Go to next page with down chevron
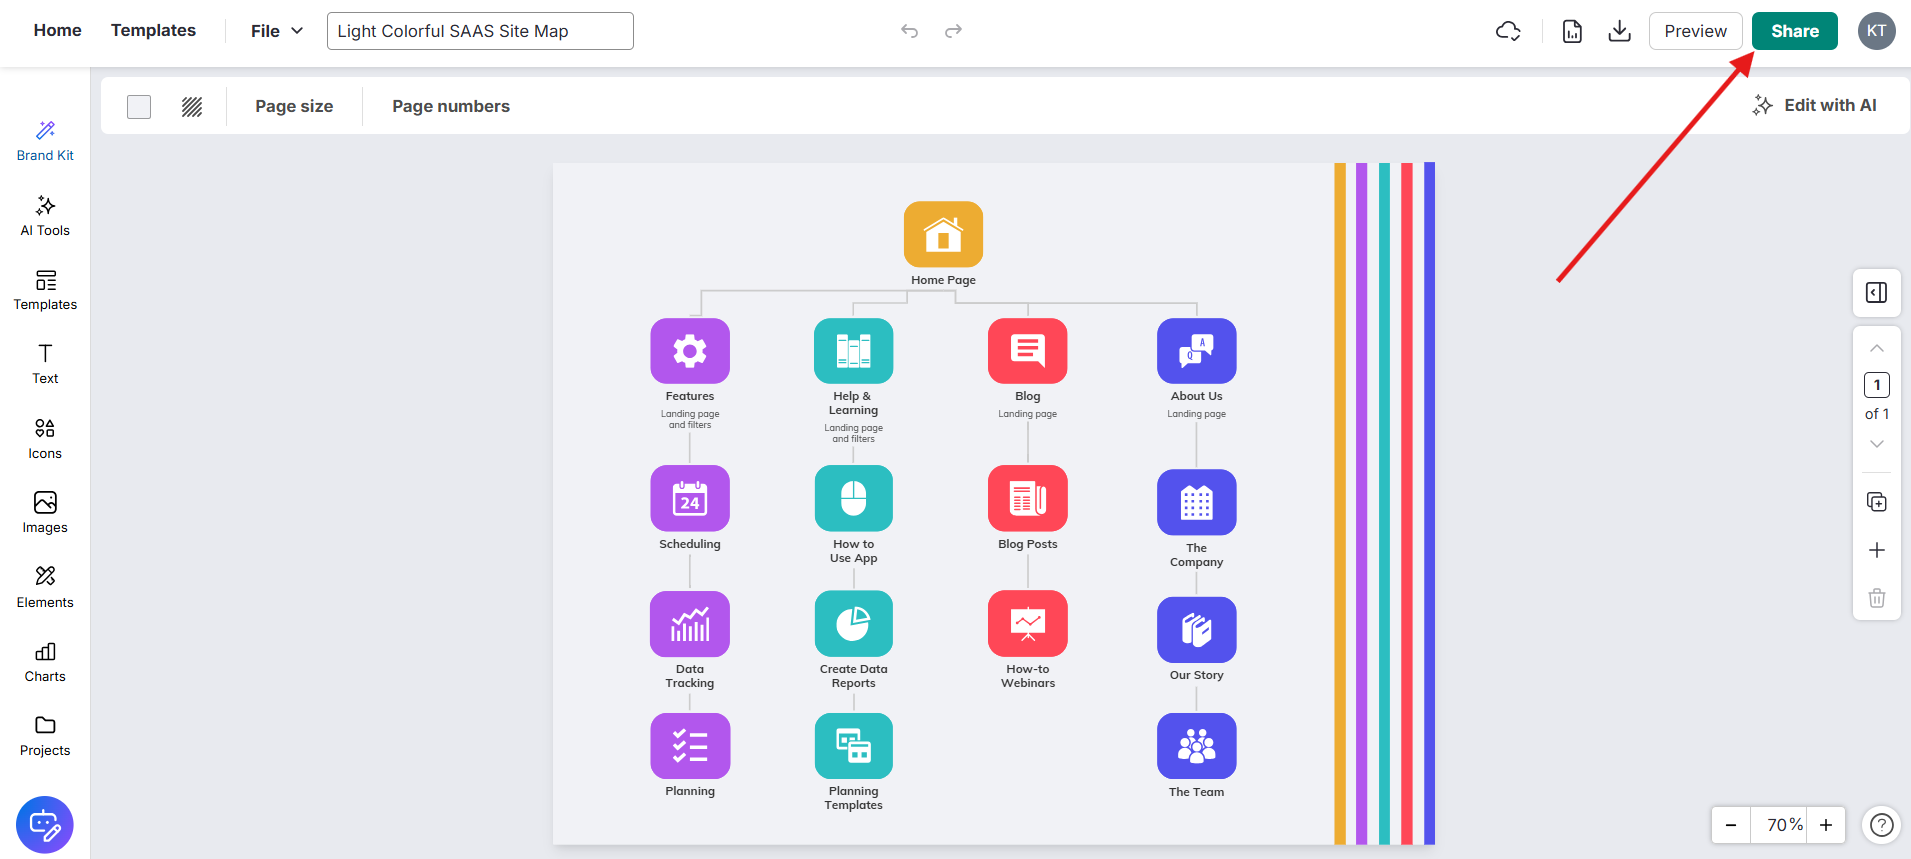 point(1876,444)
